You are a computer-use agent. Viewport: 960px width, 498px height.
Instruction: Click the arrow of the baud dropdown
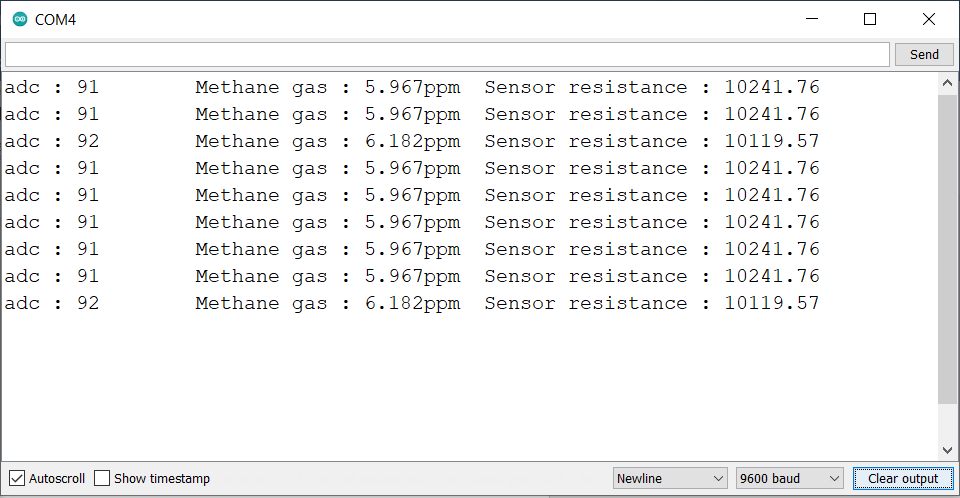tap(834, 478)
